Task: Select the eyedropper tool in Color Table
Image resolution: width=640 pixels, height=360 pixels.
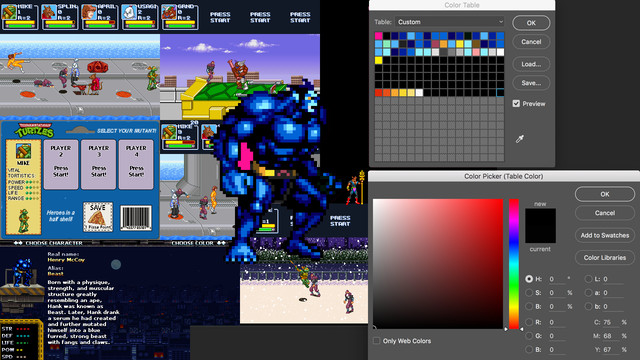Action: click(519, 139)
